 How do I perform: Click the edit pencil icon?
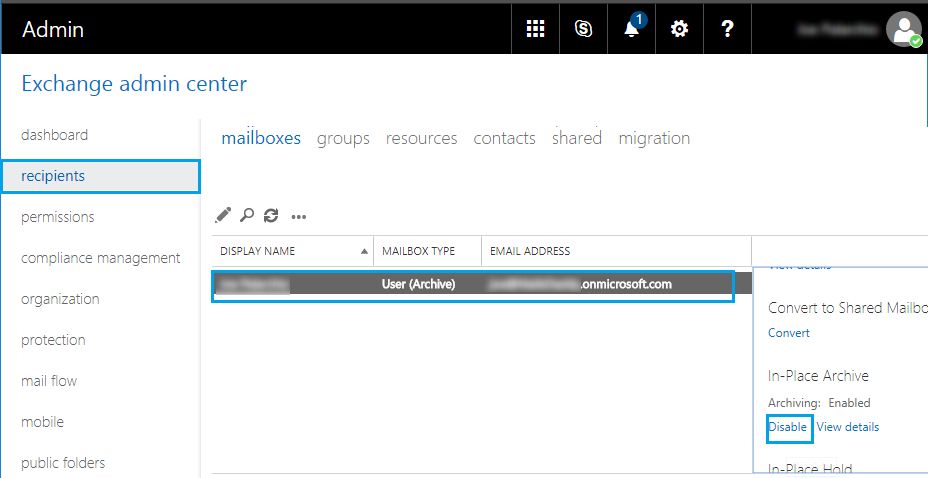tap(223, 215)
